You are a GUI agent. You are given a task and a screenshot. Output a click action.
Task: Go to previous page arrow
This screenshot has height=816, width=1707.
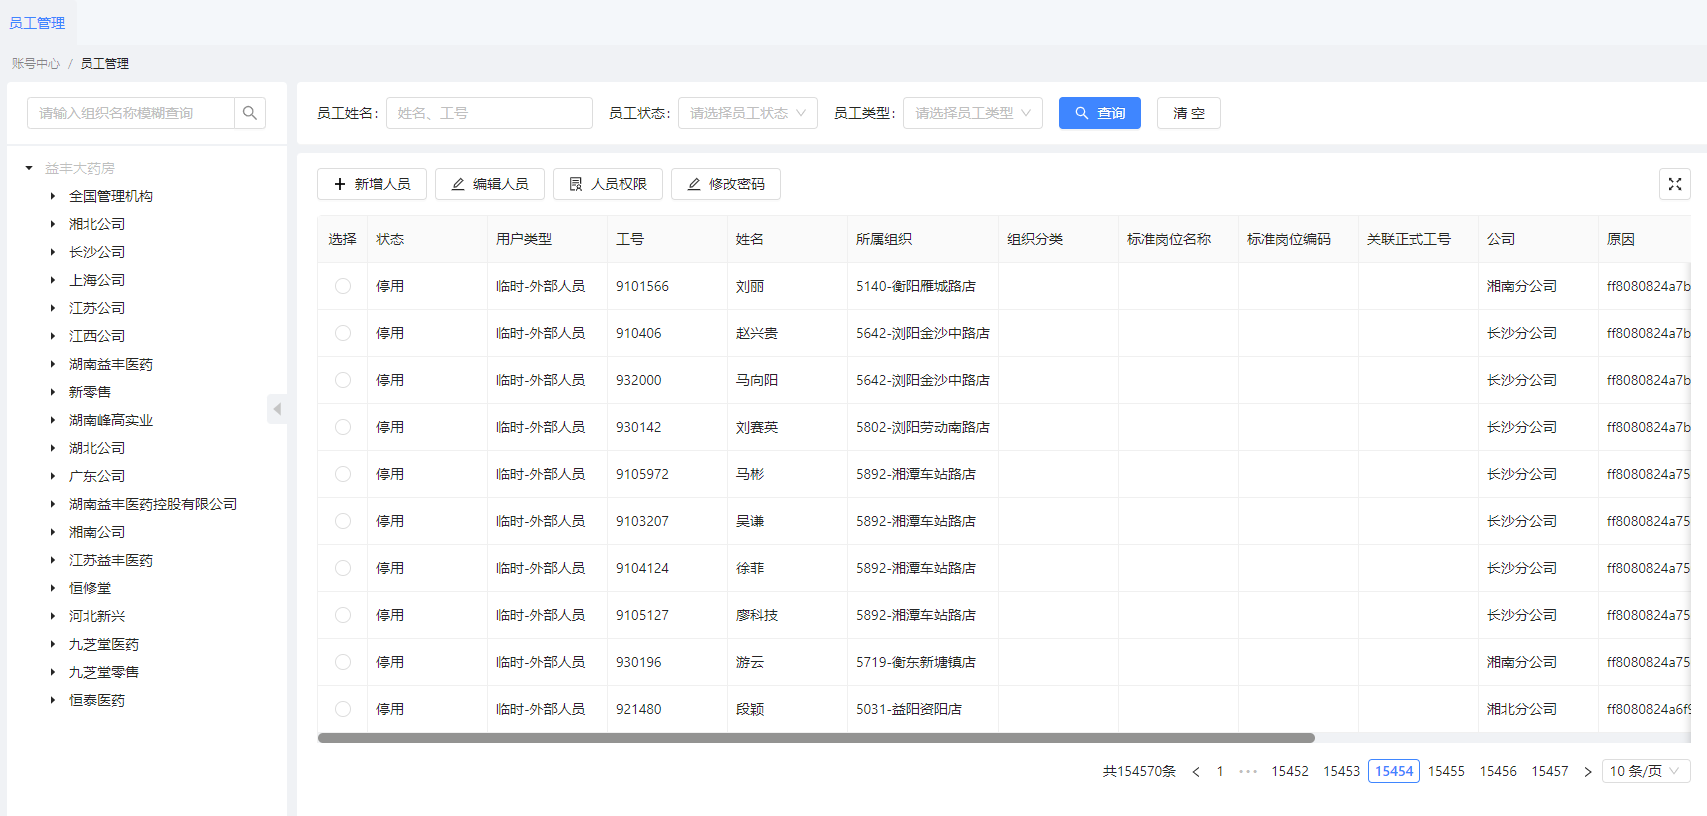coord(1196,771)
